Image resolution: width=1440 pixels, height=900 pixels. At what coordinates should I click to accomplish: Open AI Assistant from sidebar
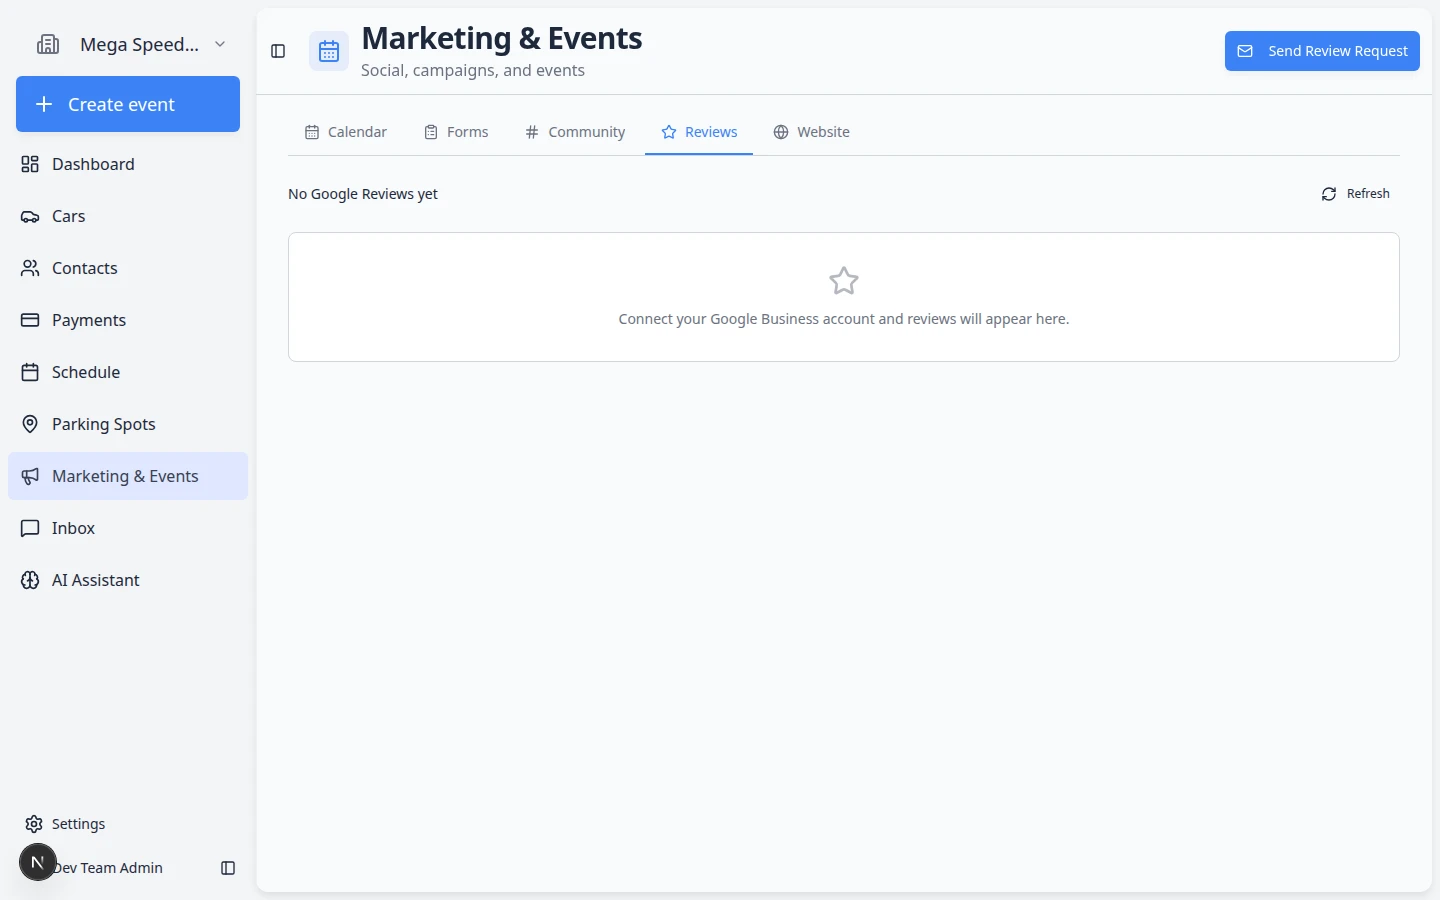coord(128,580)
